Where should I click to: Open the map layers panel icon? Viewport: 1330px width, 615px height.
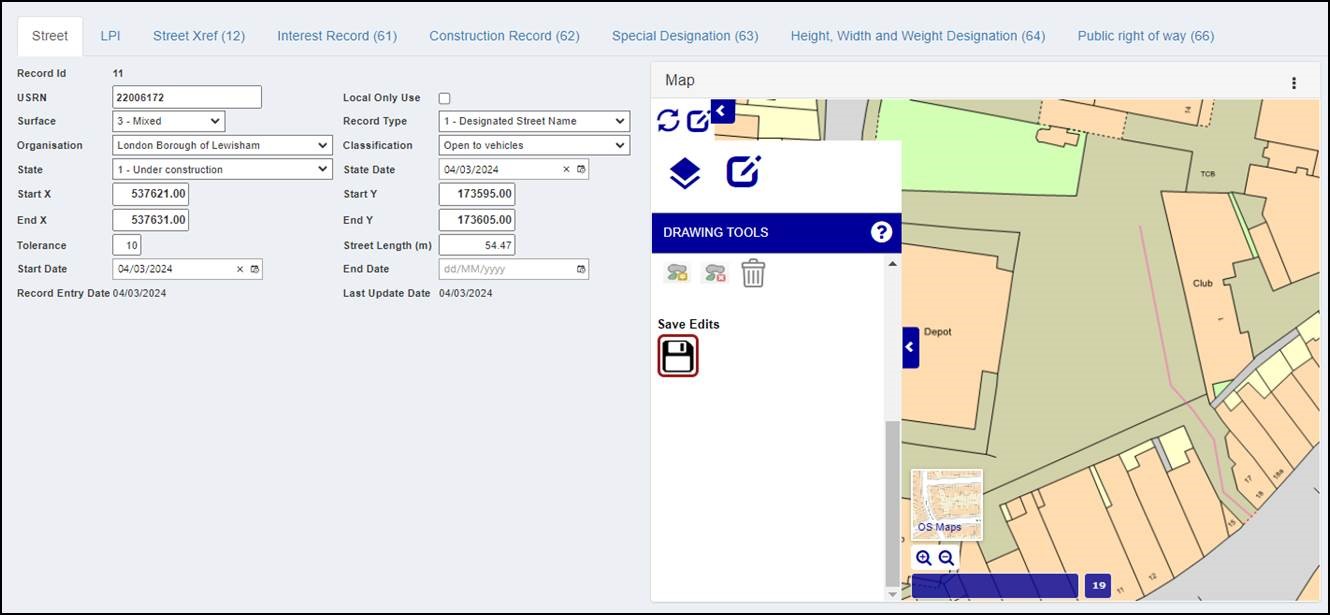[685, 173]
